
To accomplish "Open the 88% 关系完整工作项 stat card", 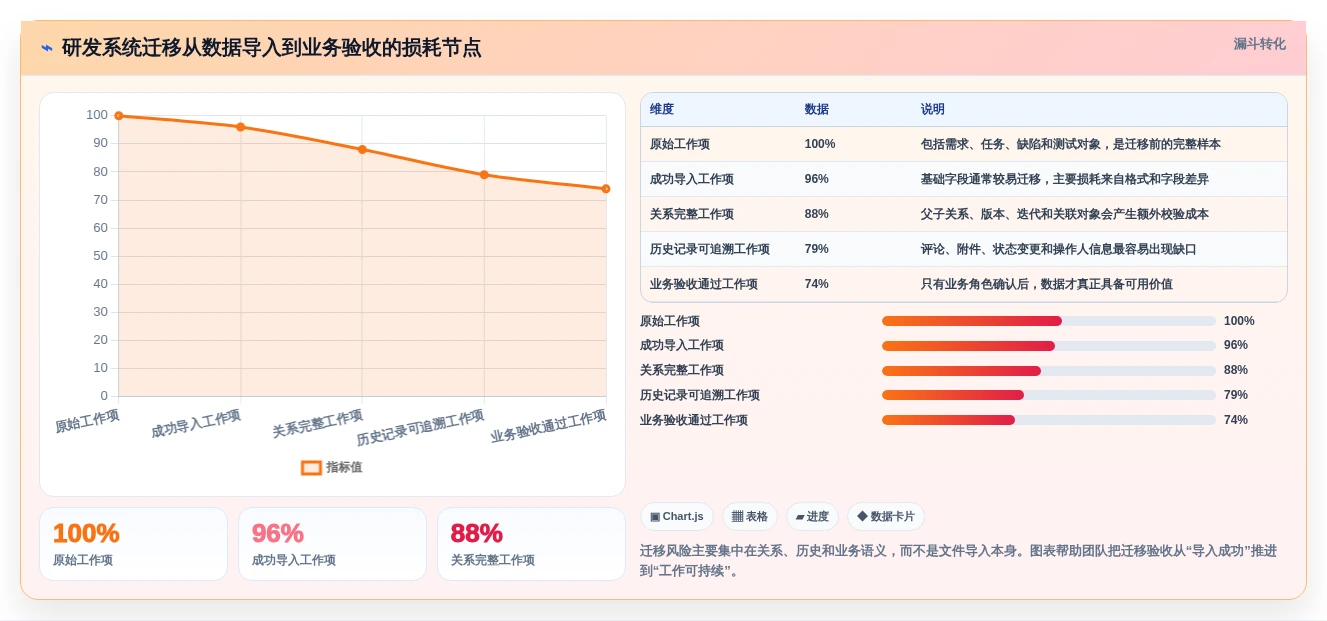I will pos(531,544).
